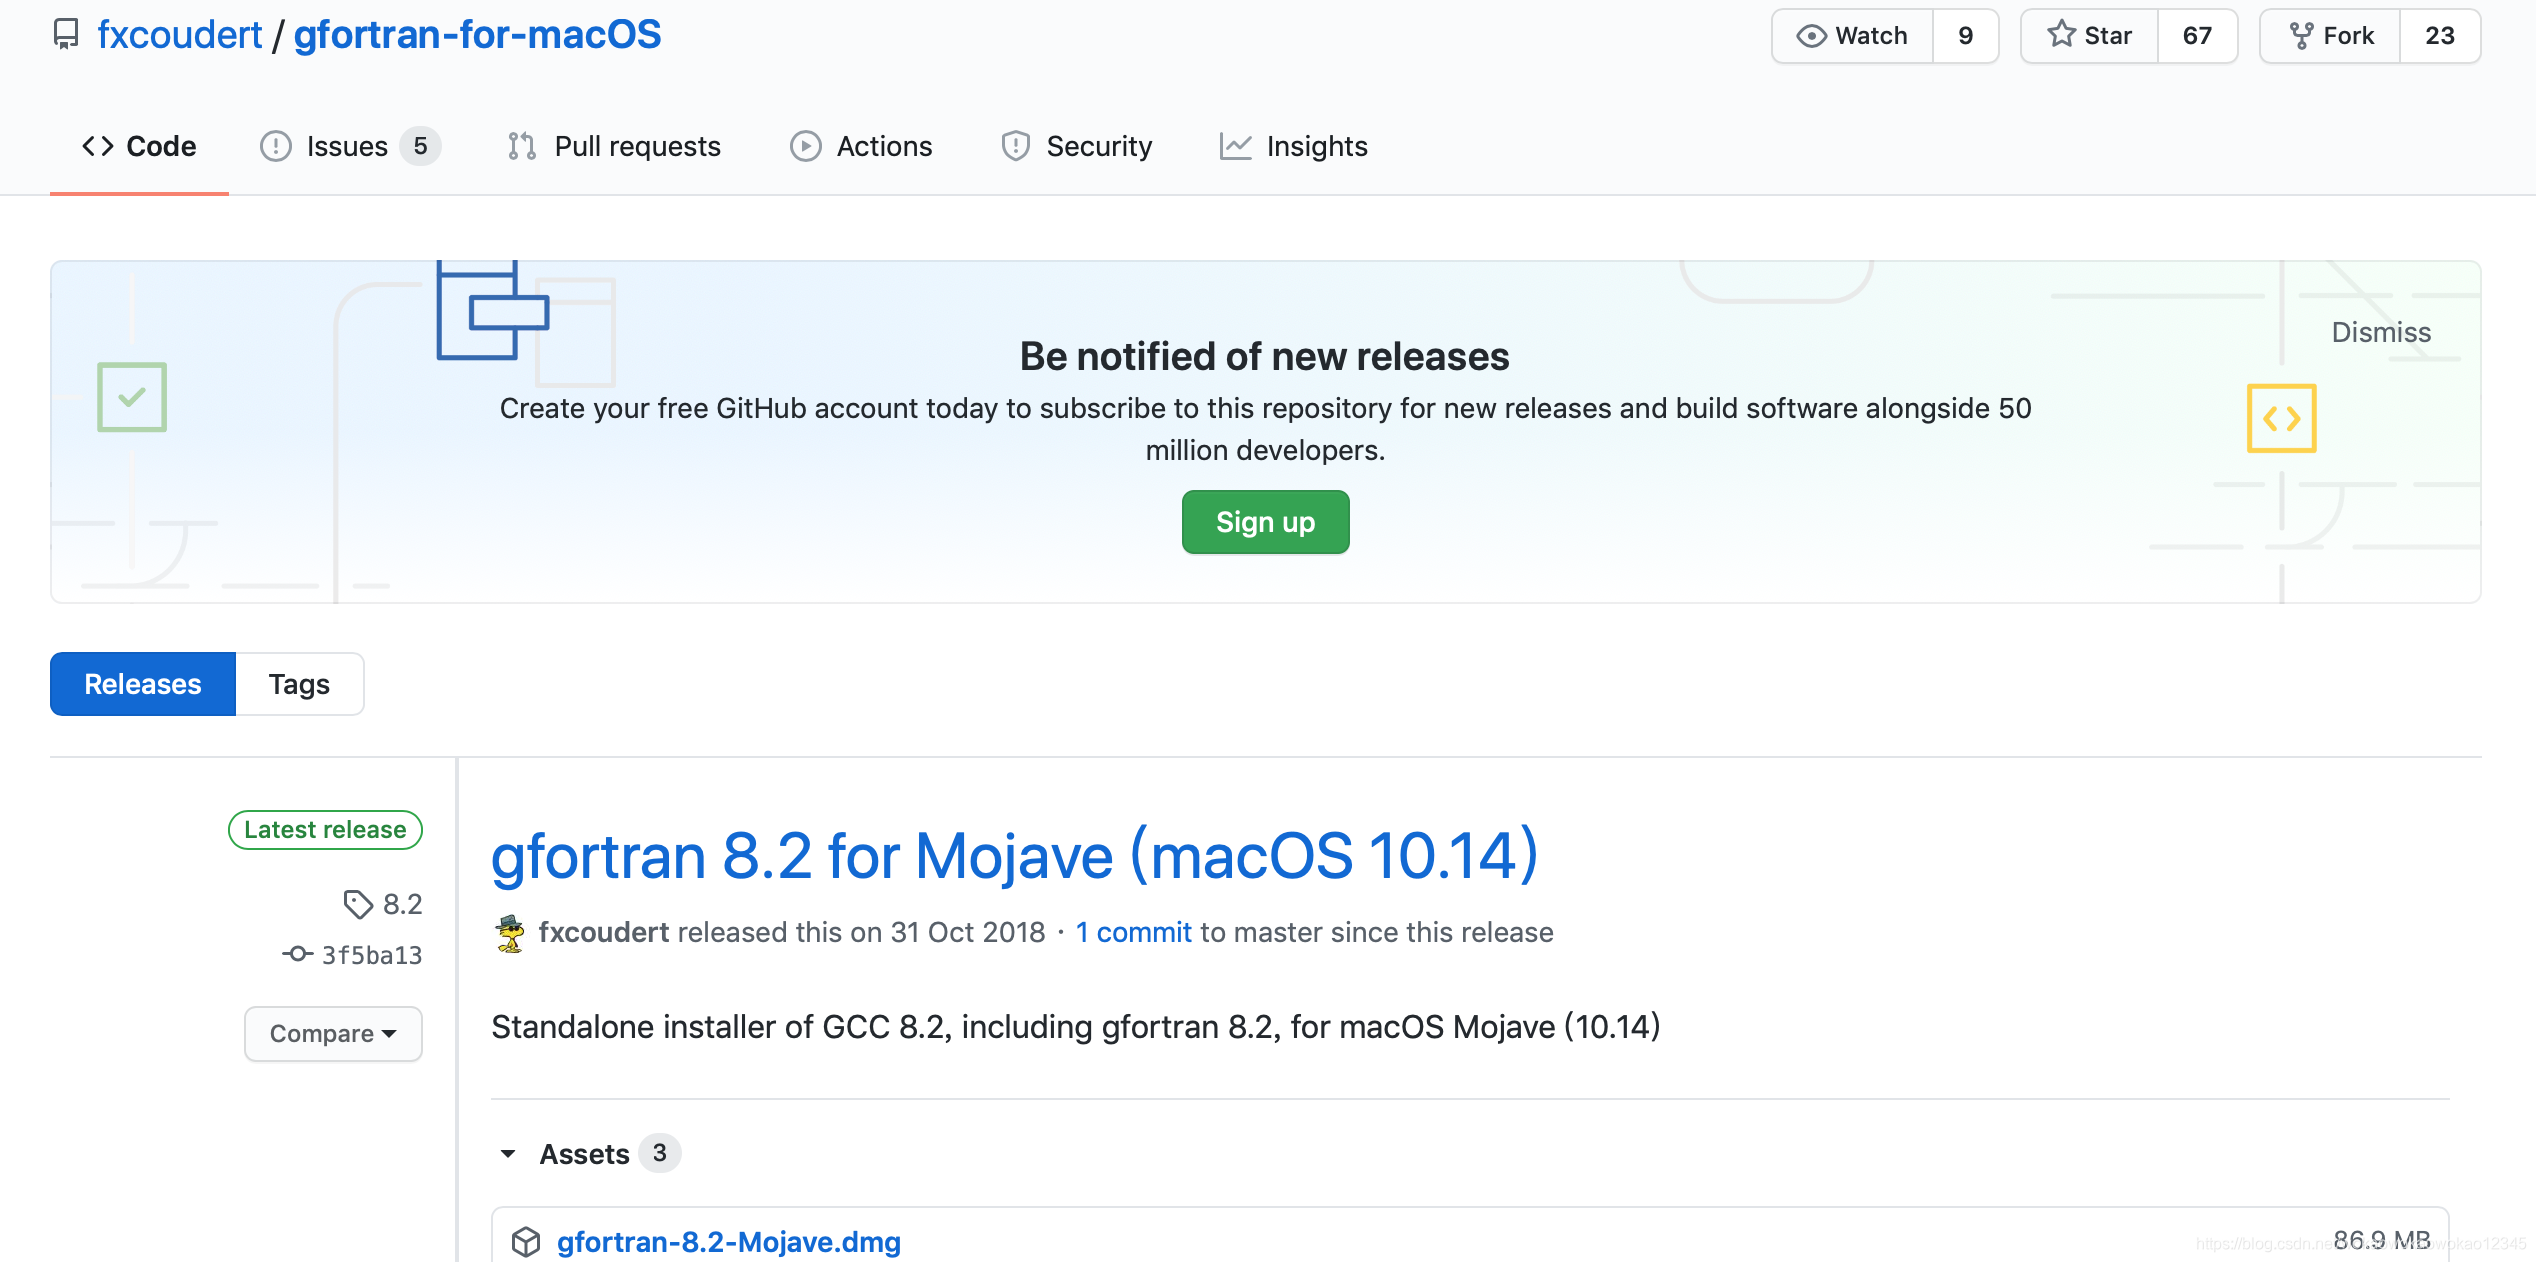This screenshot has height=1262, width=2536.
Task: Click the package icon beside gfortran-8.2-Mojave.dmg
Action: (x=526, y=1241)
